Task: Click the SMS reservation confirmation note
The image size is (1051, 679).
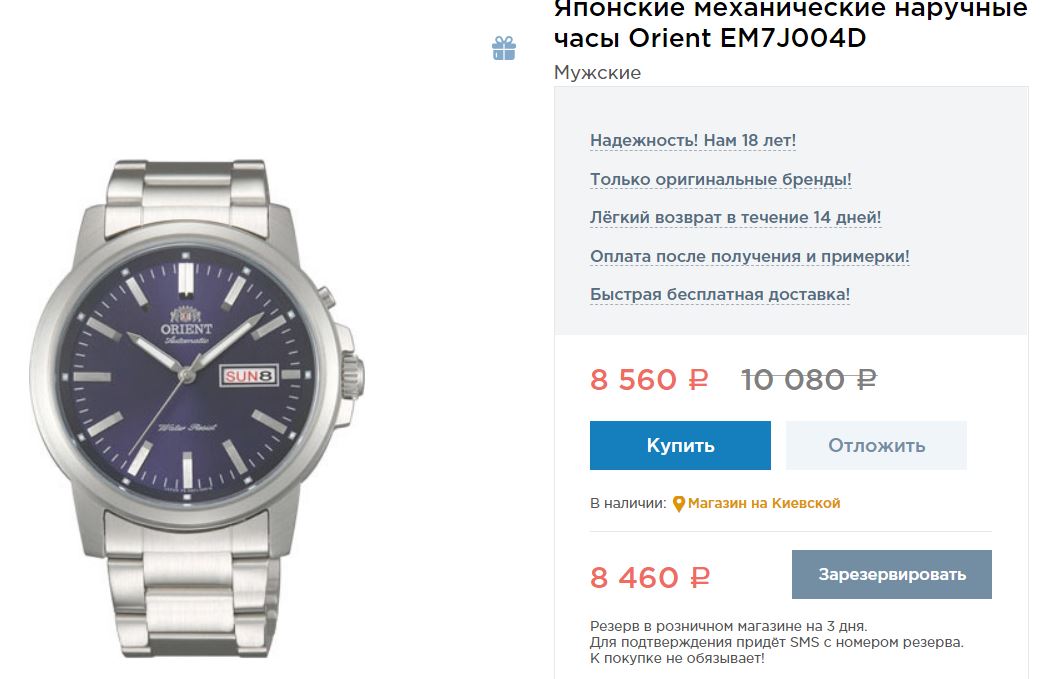Action: (x=776, y=642)
